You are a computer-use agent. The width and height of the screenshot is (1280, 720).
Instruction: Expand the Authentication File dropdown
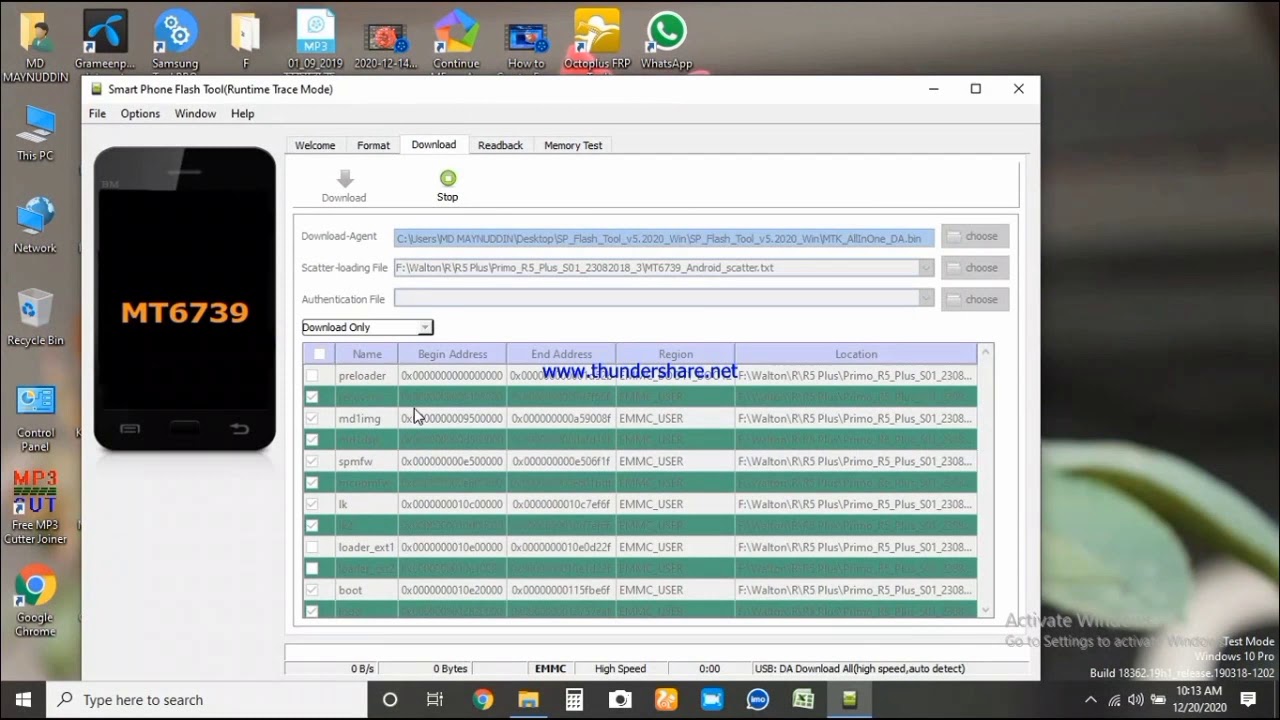(x=926, y=299)
